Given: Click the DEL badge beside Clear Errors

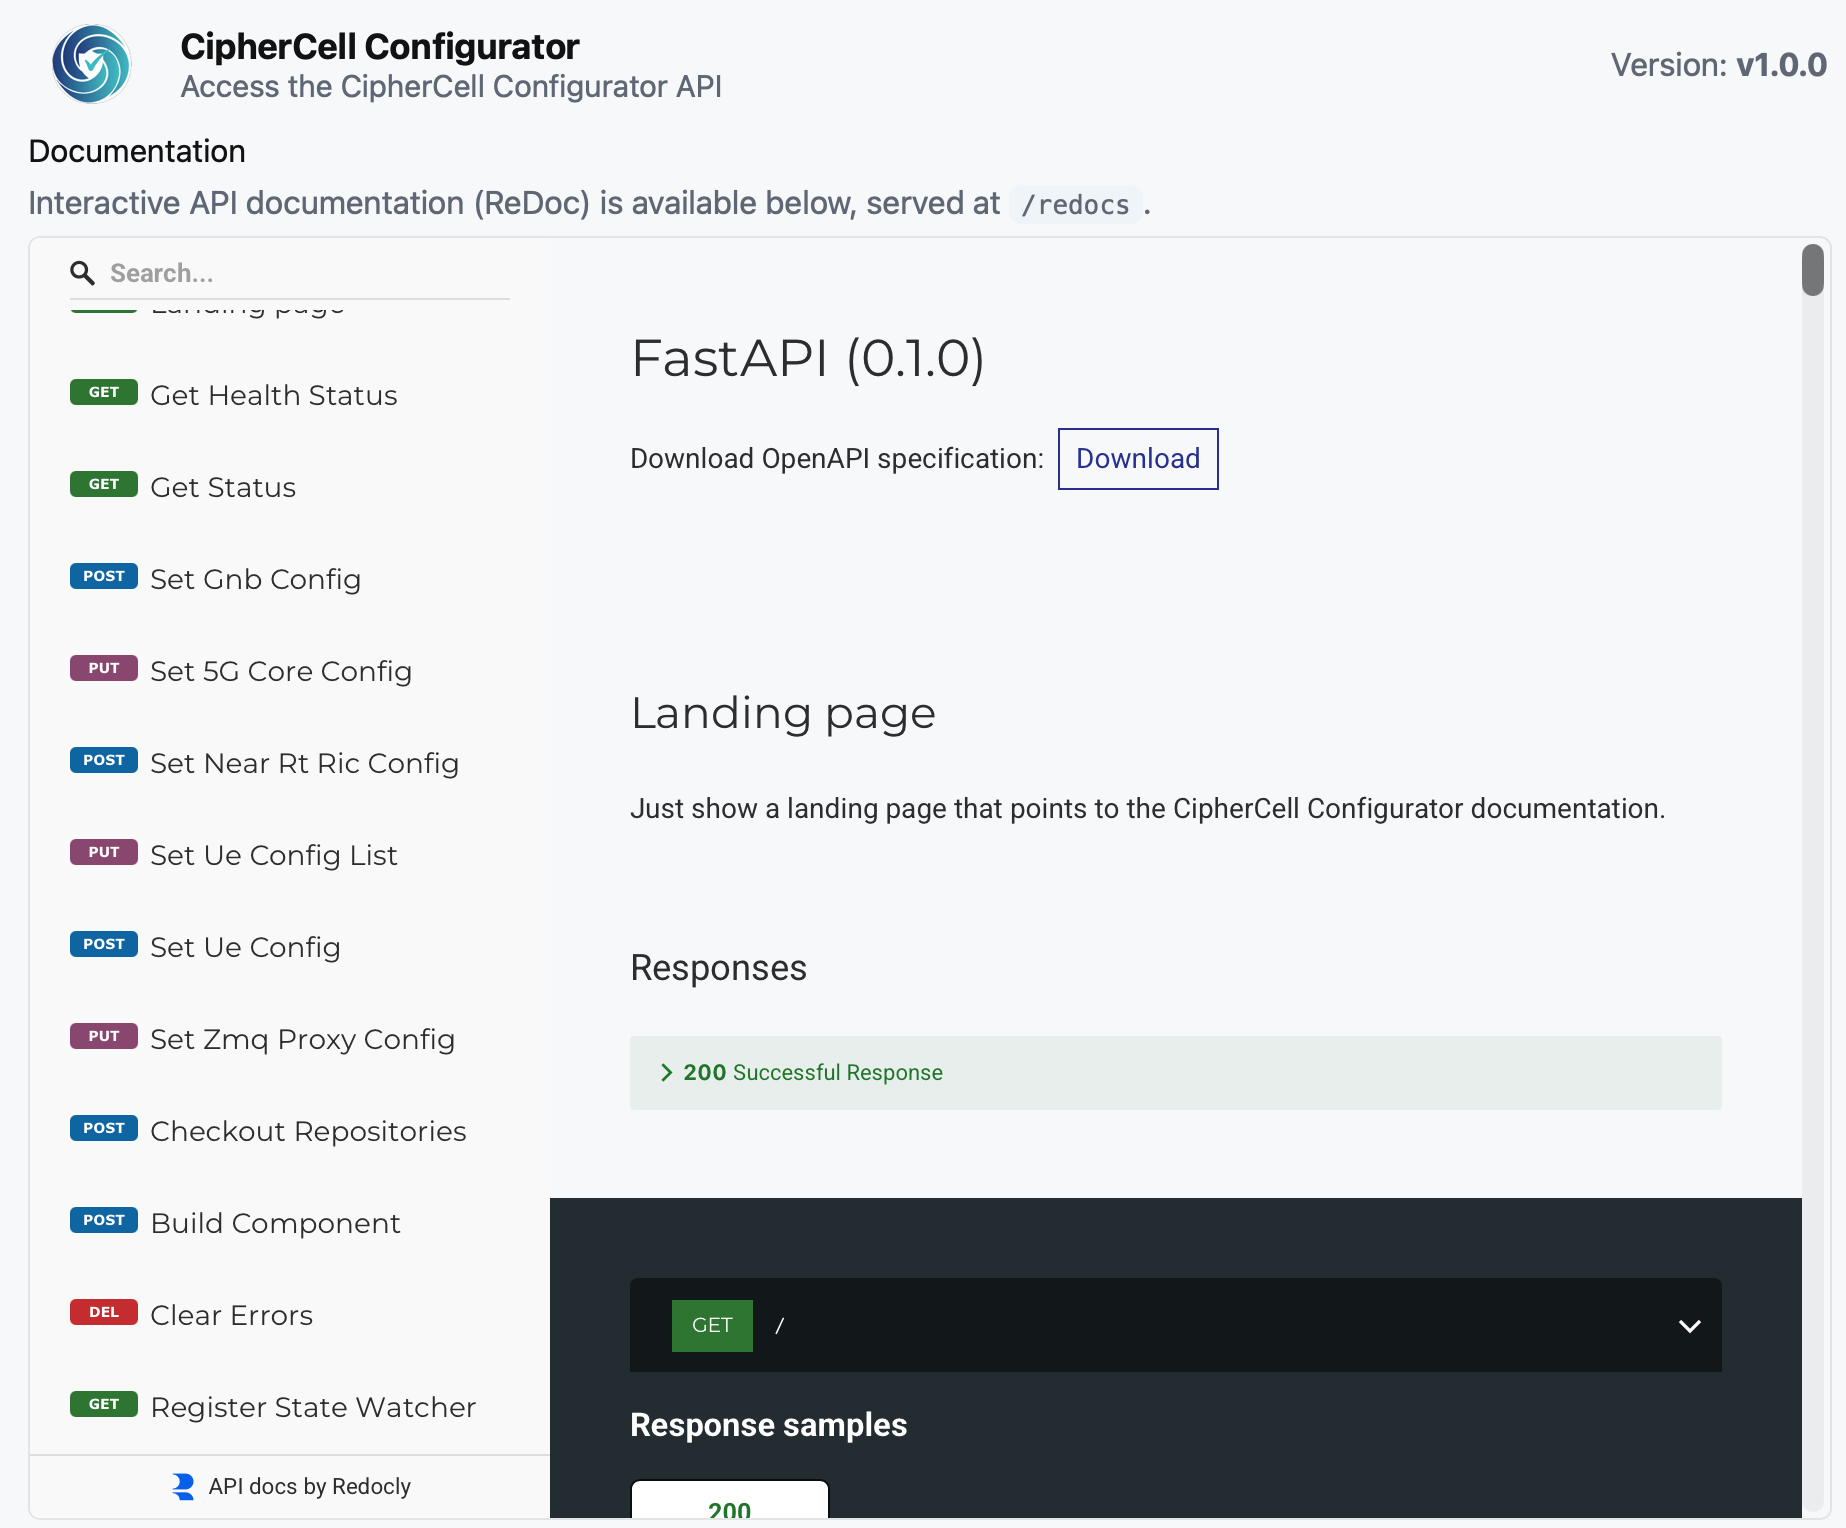Looking at the screenshot, I should (103, 1312).
